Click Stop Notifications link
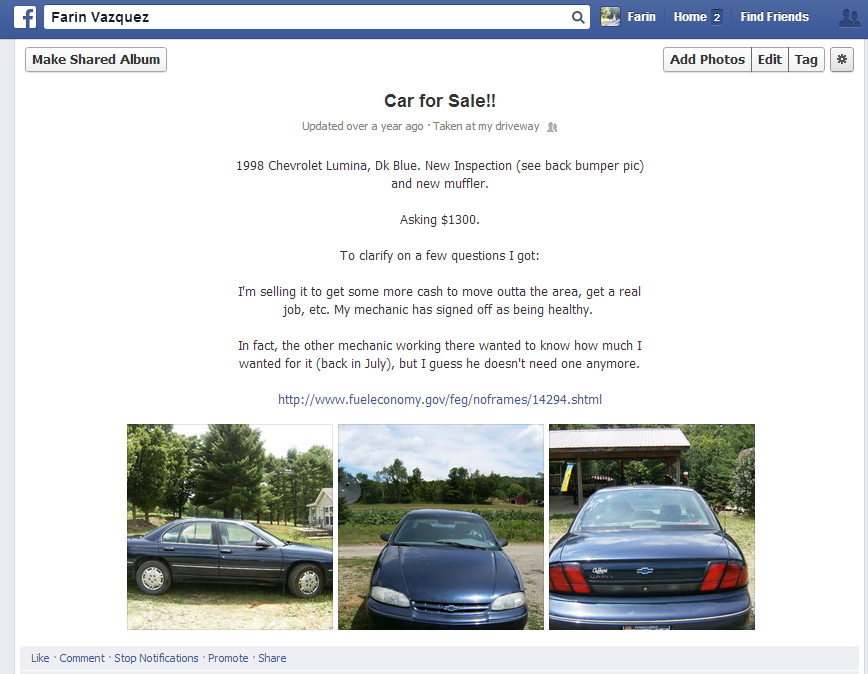Screen dimensions: 868x674 click(156, 658)
